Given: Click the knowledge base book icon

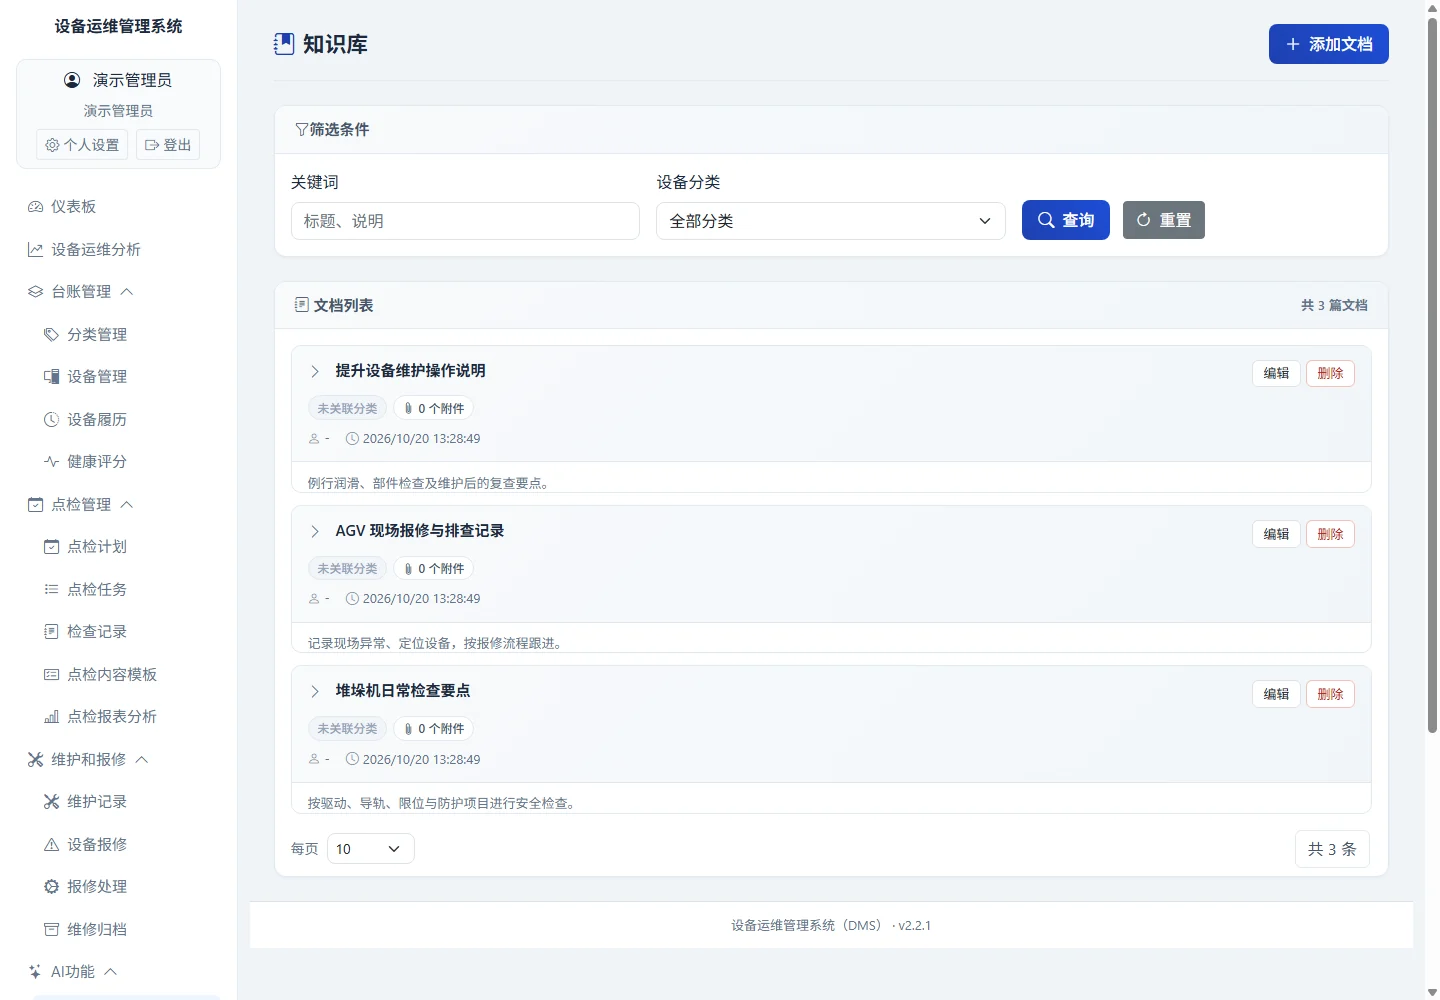Looking at the screenshot, I should click(284, 44).
